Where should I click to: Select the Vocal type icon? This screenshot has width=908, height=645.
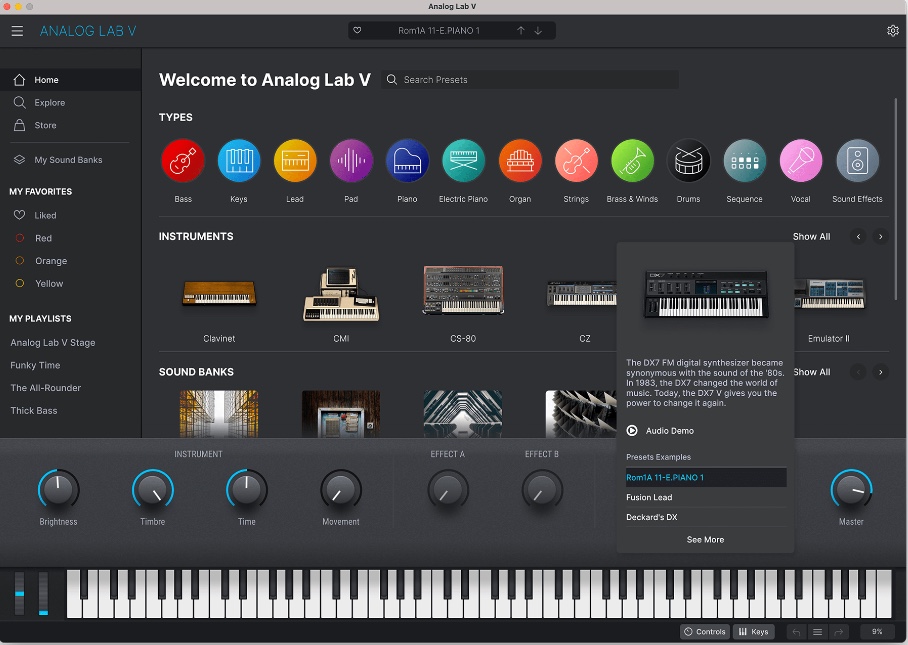(801, 160)
